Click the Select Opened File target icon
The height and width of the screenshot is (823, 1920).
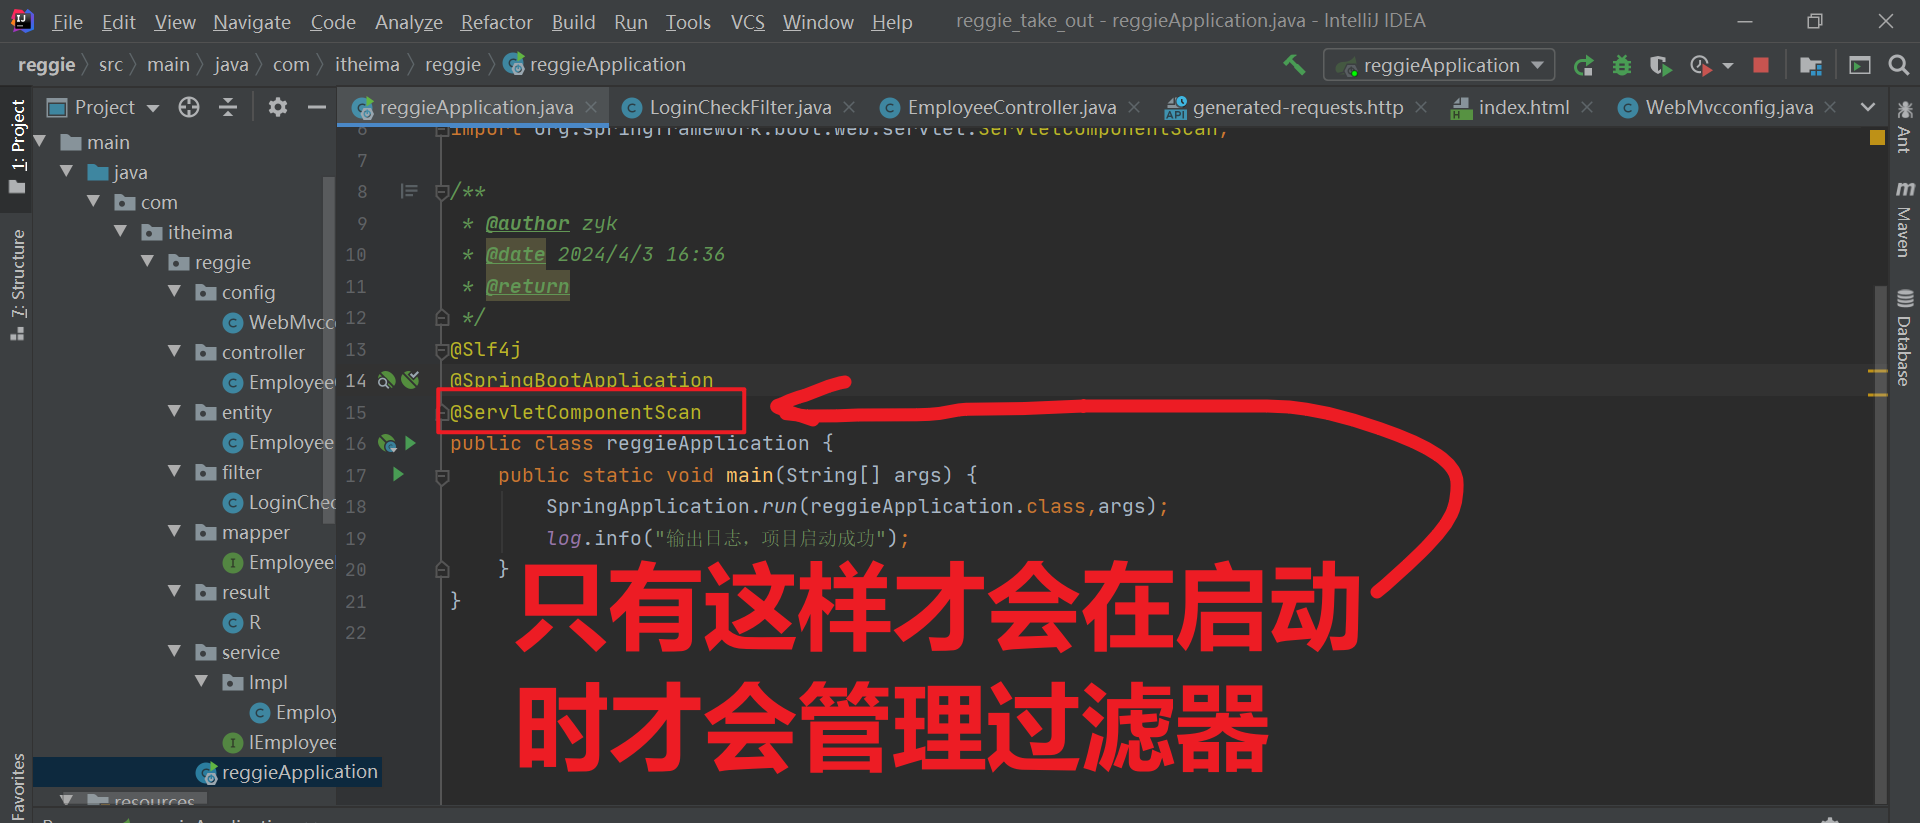point(189,107)
